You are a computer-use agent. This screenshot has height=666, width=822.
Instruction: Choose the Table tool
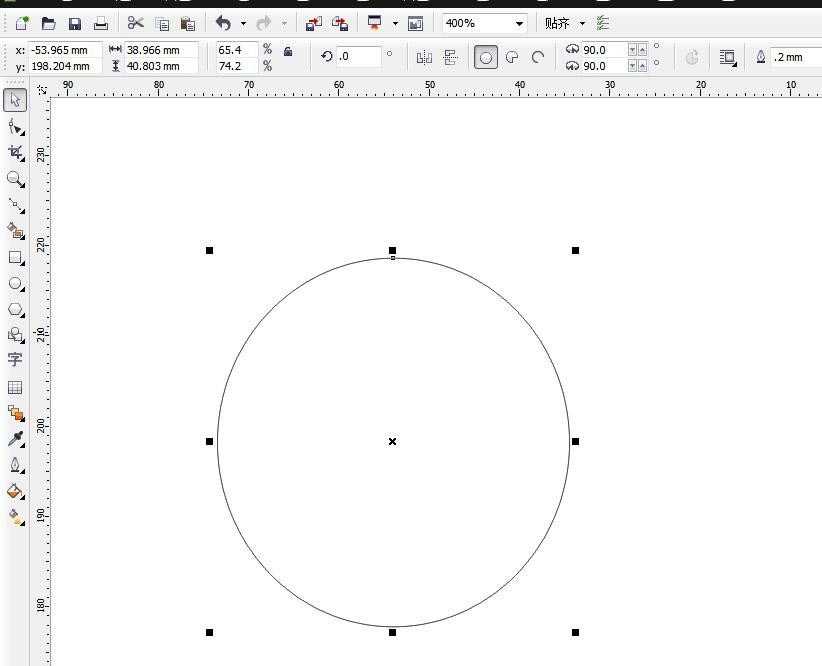tap(15, 388)
